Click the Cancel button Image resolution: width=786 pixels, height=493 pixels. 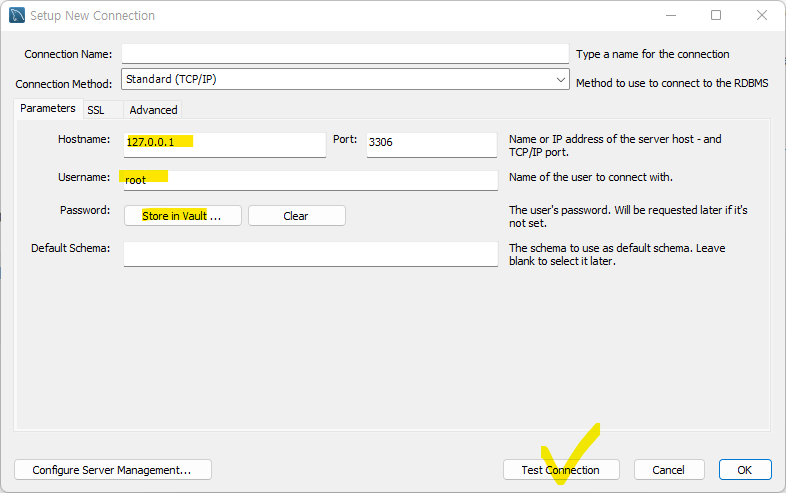point(669,470)
